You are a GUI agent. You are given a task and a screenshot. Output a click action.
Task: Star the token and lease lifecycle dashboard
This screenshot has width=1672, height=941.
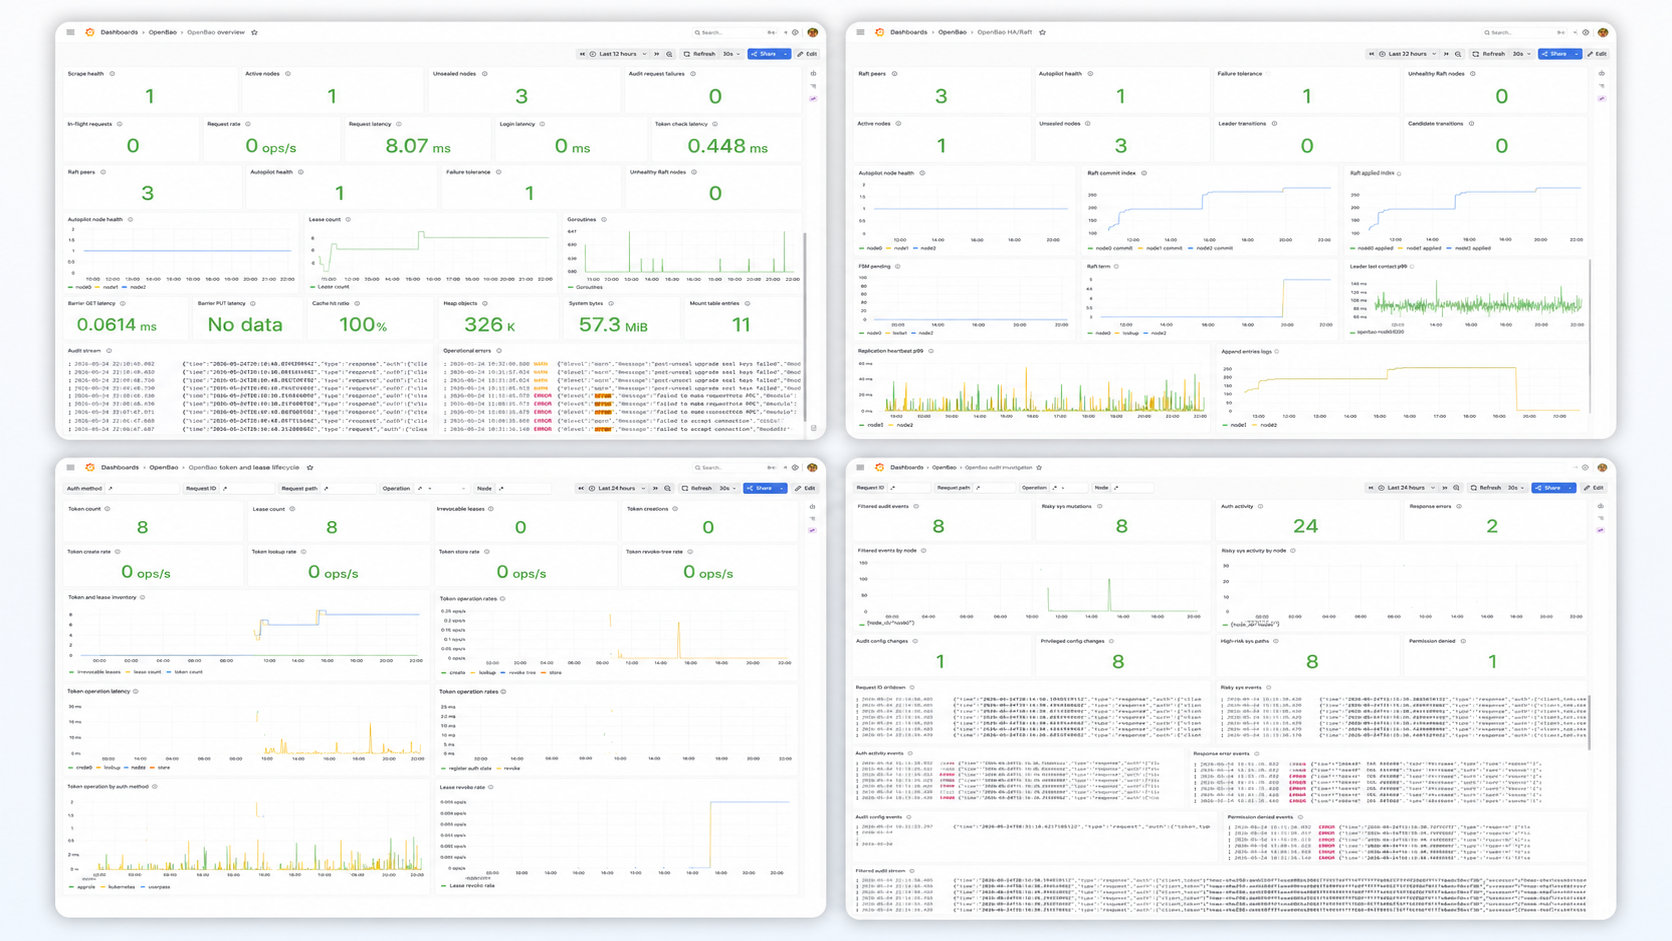pos(310,467)
